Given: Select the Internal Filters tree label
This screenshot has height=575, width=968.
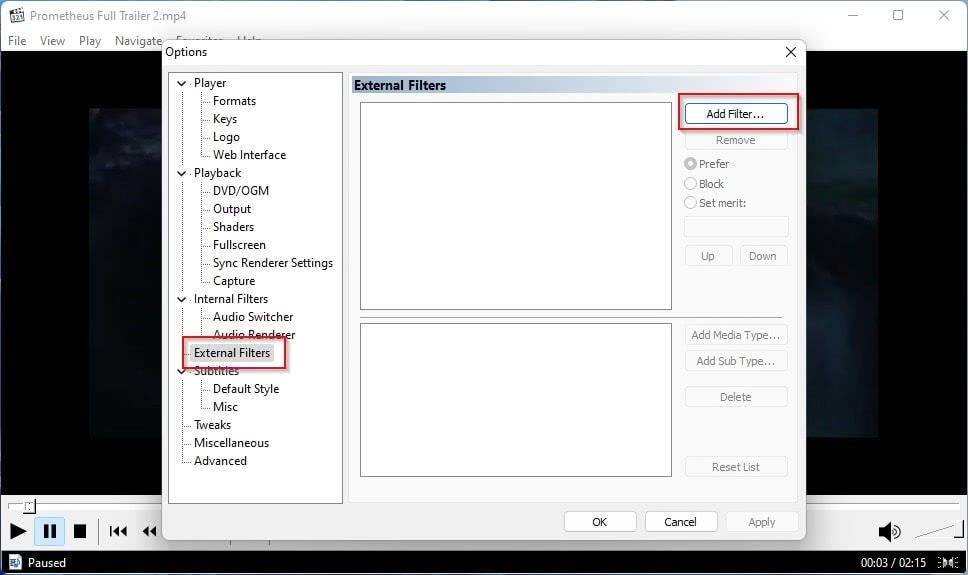Looking at the screenshot, I should point(231,299).
